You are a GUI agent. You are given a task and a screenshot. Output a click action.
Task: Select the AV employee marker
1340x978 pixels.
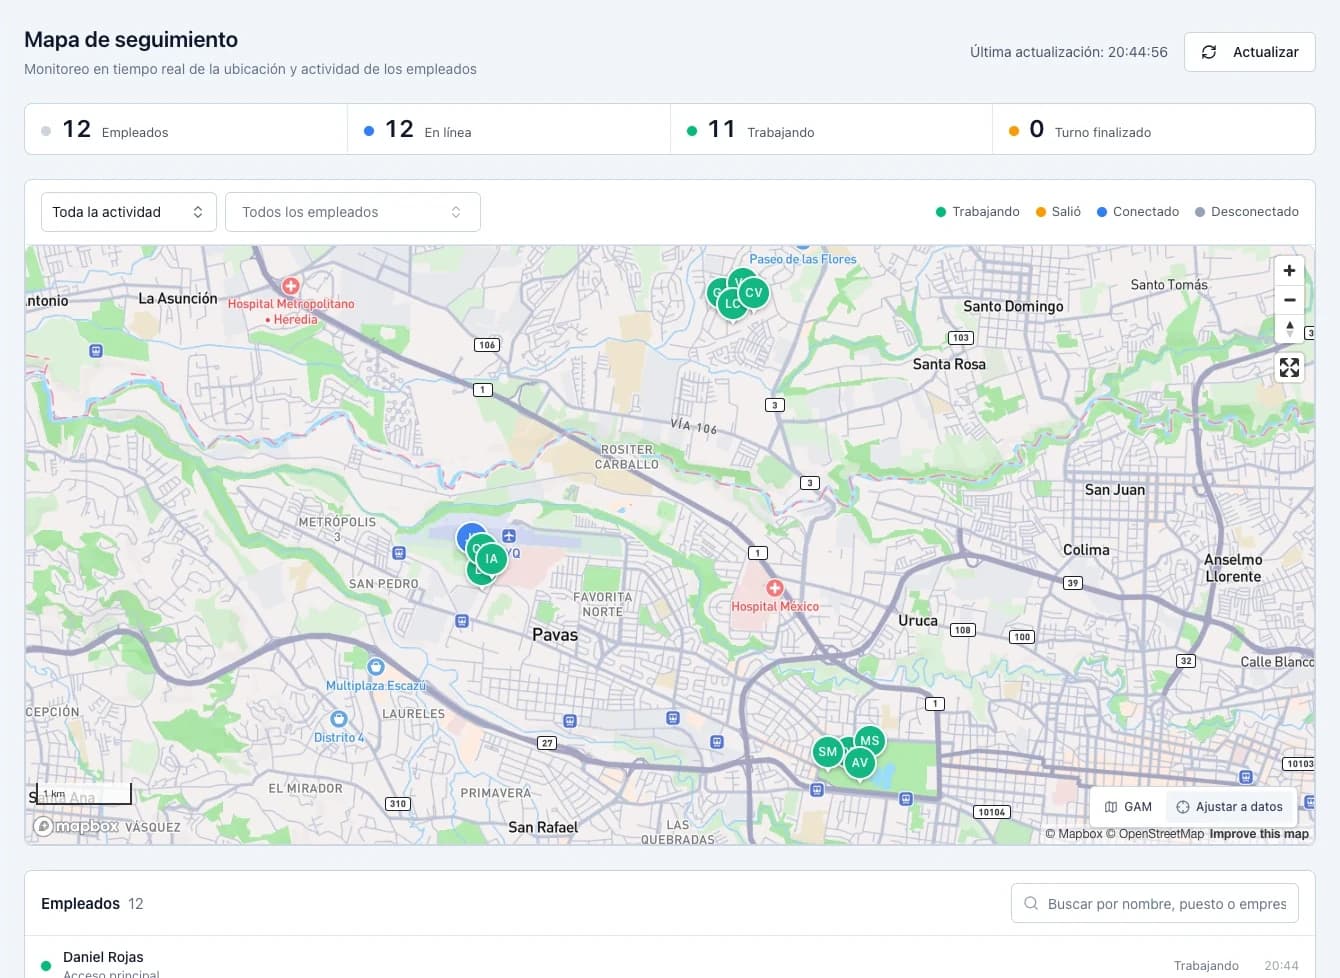(x=860, y=763)
